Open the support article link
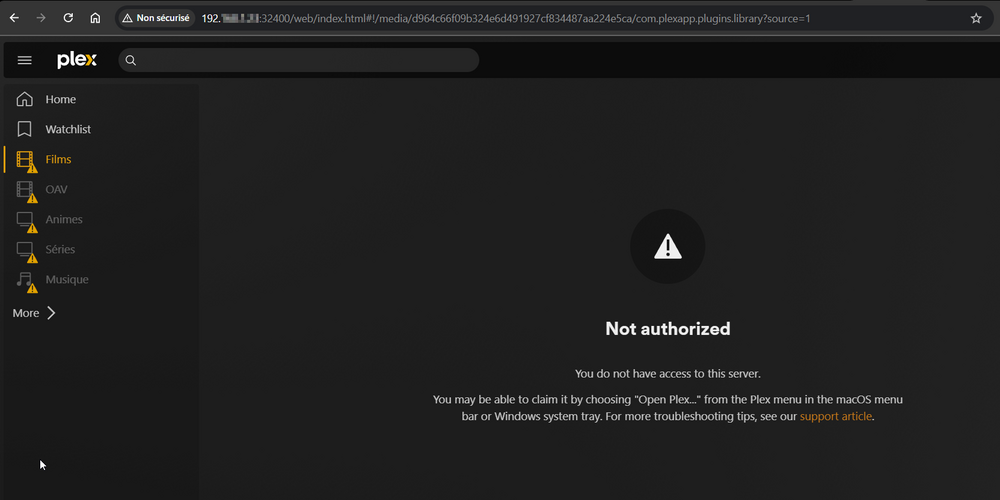The image size is (1000, 500). [x=835, y=416]
